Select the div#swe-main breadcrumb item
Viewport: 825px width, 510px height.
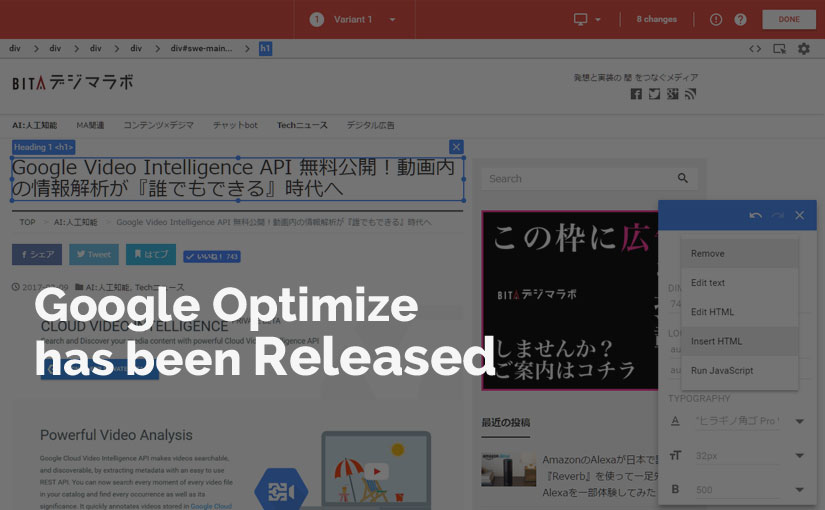201,48
